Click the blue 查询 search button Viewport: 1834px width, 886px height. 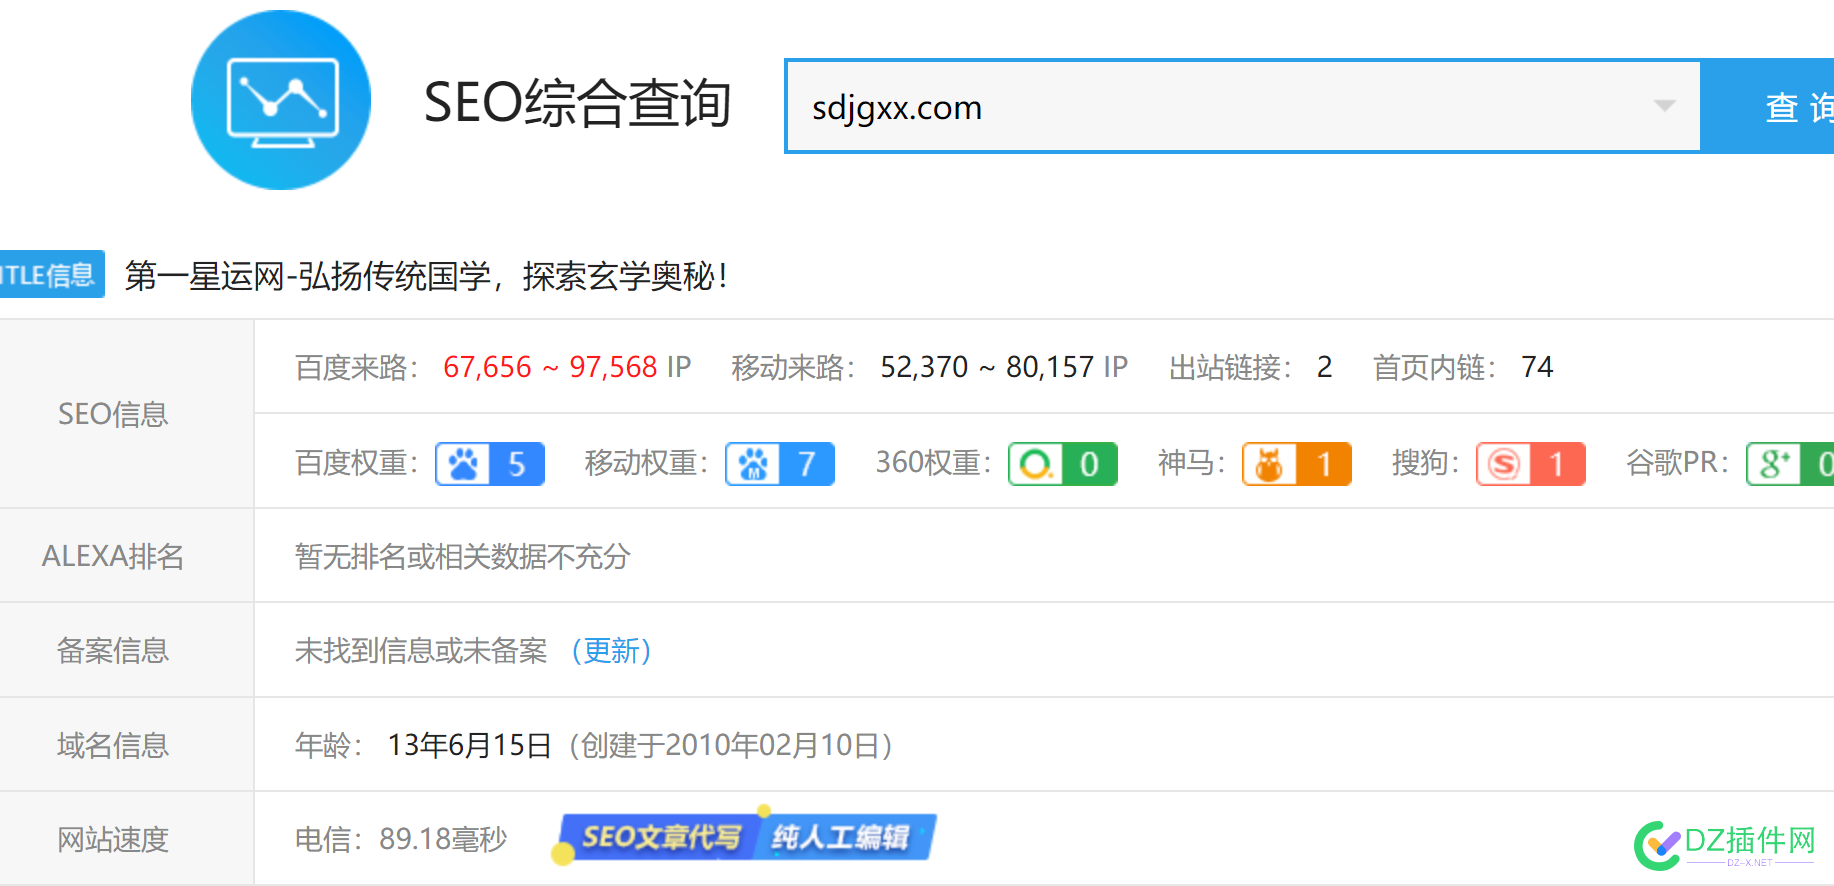click(1768, 106)
